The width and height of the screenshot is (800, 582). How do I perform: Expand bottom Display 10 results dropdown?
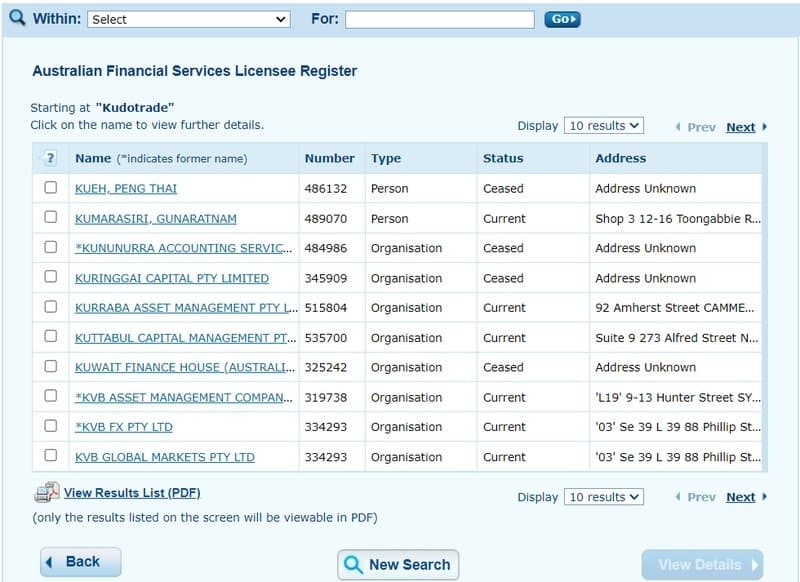pos(604,497)
